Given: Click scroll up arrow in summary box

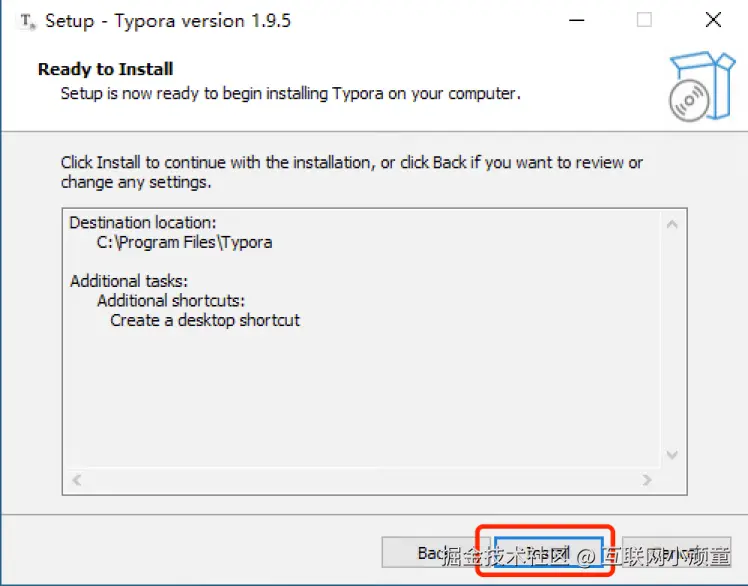Looking at the screenshot, I should point(673,223).
